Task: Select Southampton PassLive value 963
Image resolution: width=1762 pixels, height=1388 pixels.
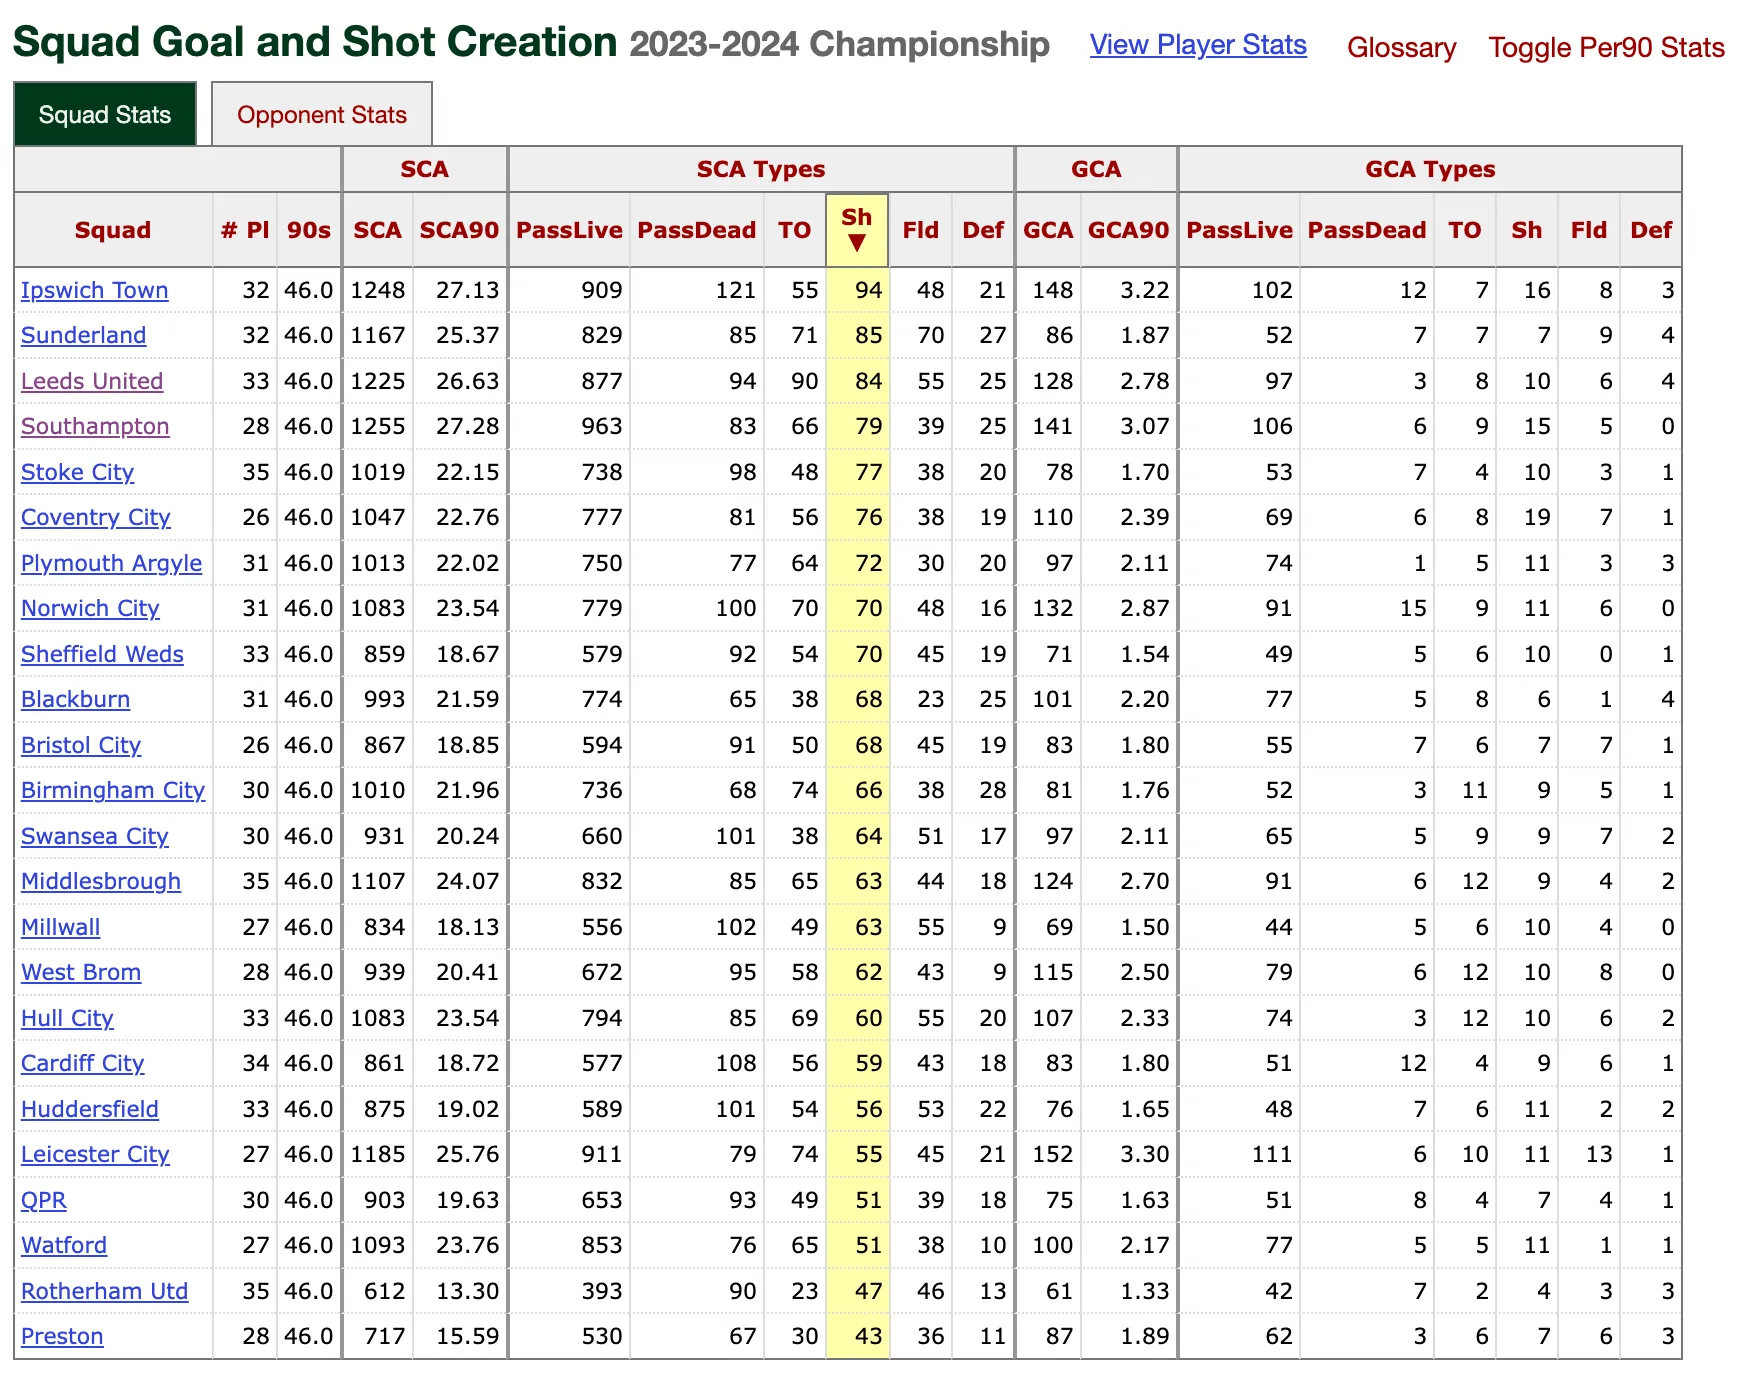Action: 602,426
